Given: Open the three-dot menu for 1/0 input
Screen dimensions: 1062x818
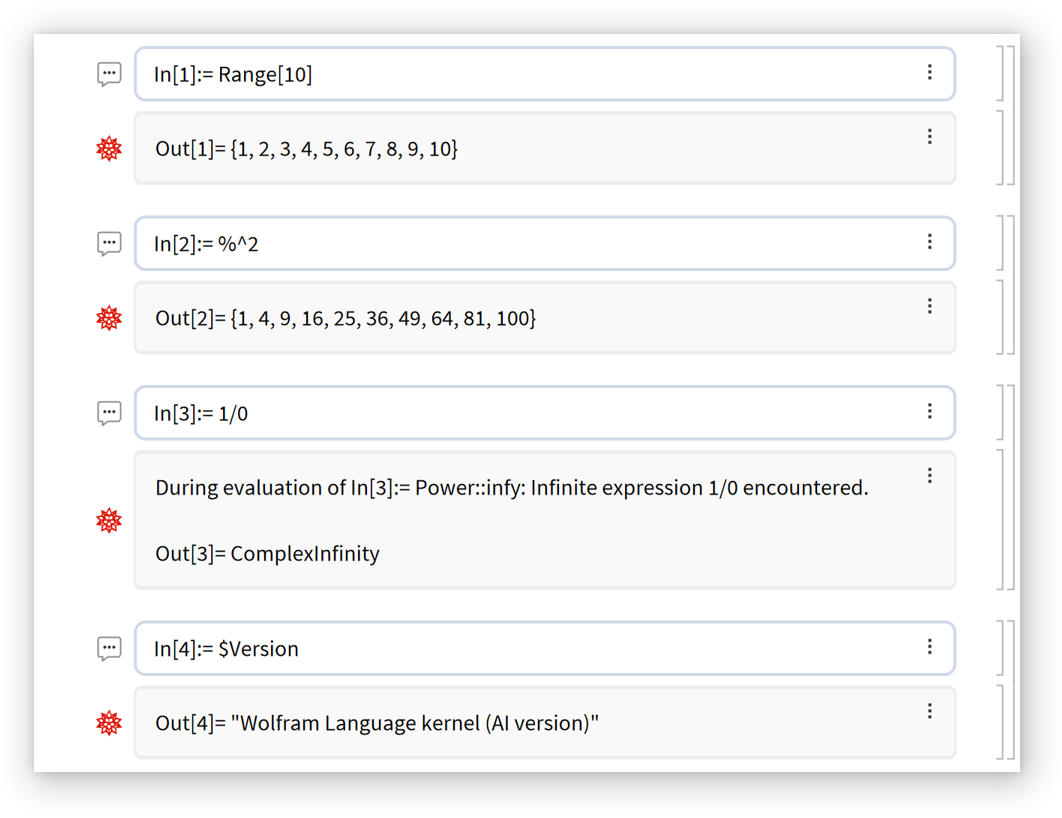Looking at the screenshot, I should click(x=930, y=411).
